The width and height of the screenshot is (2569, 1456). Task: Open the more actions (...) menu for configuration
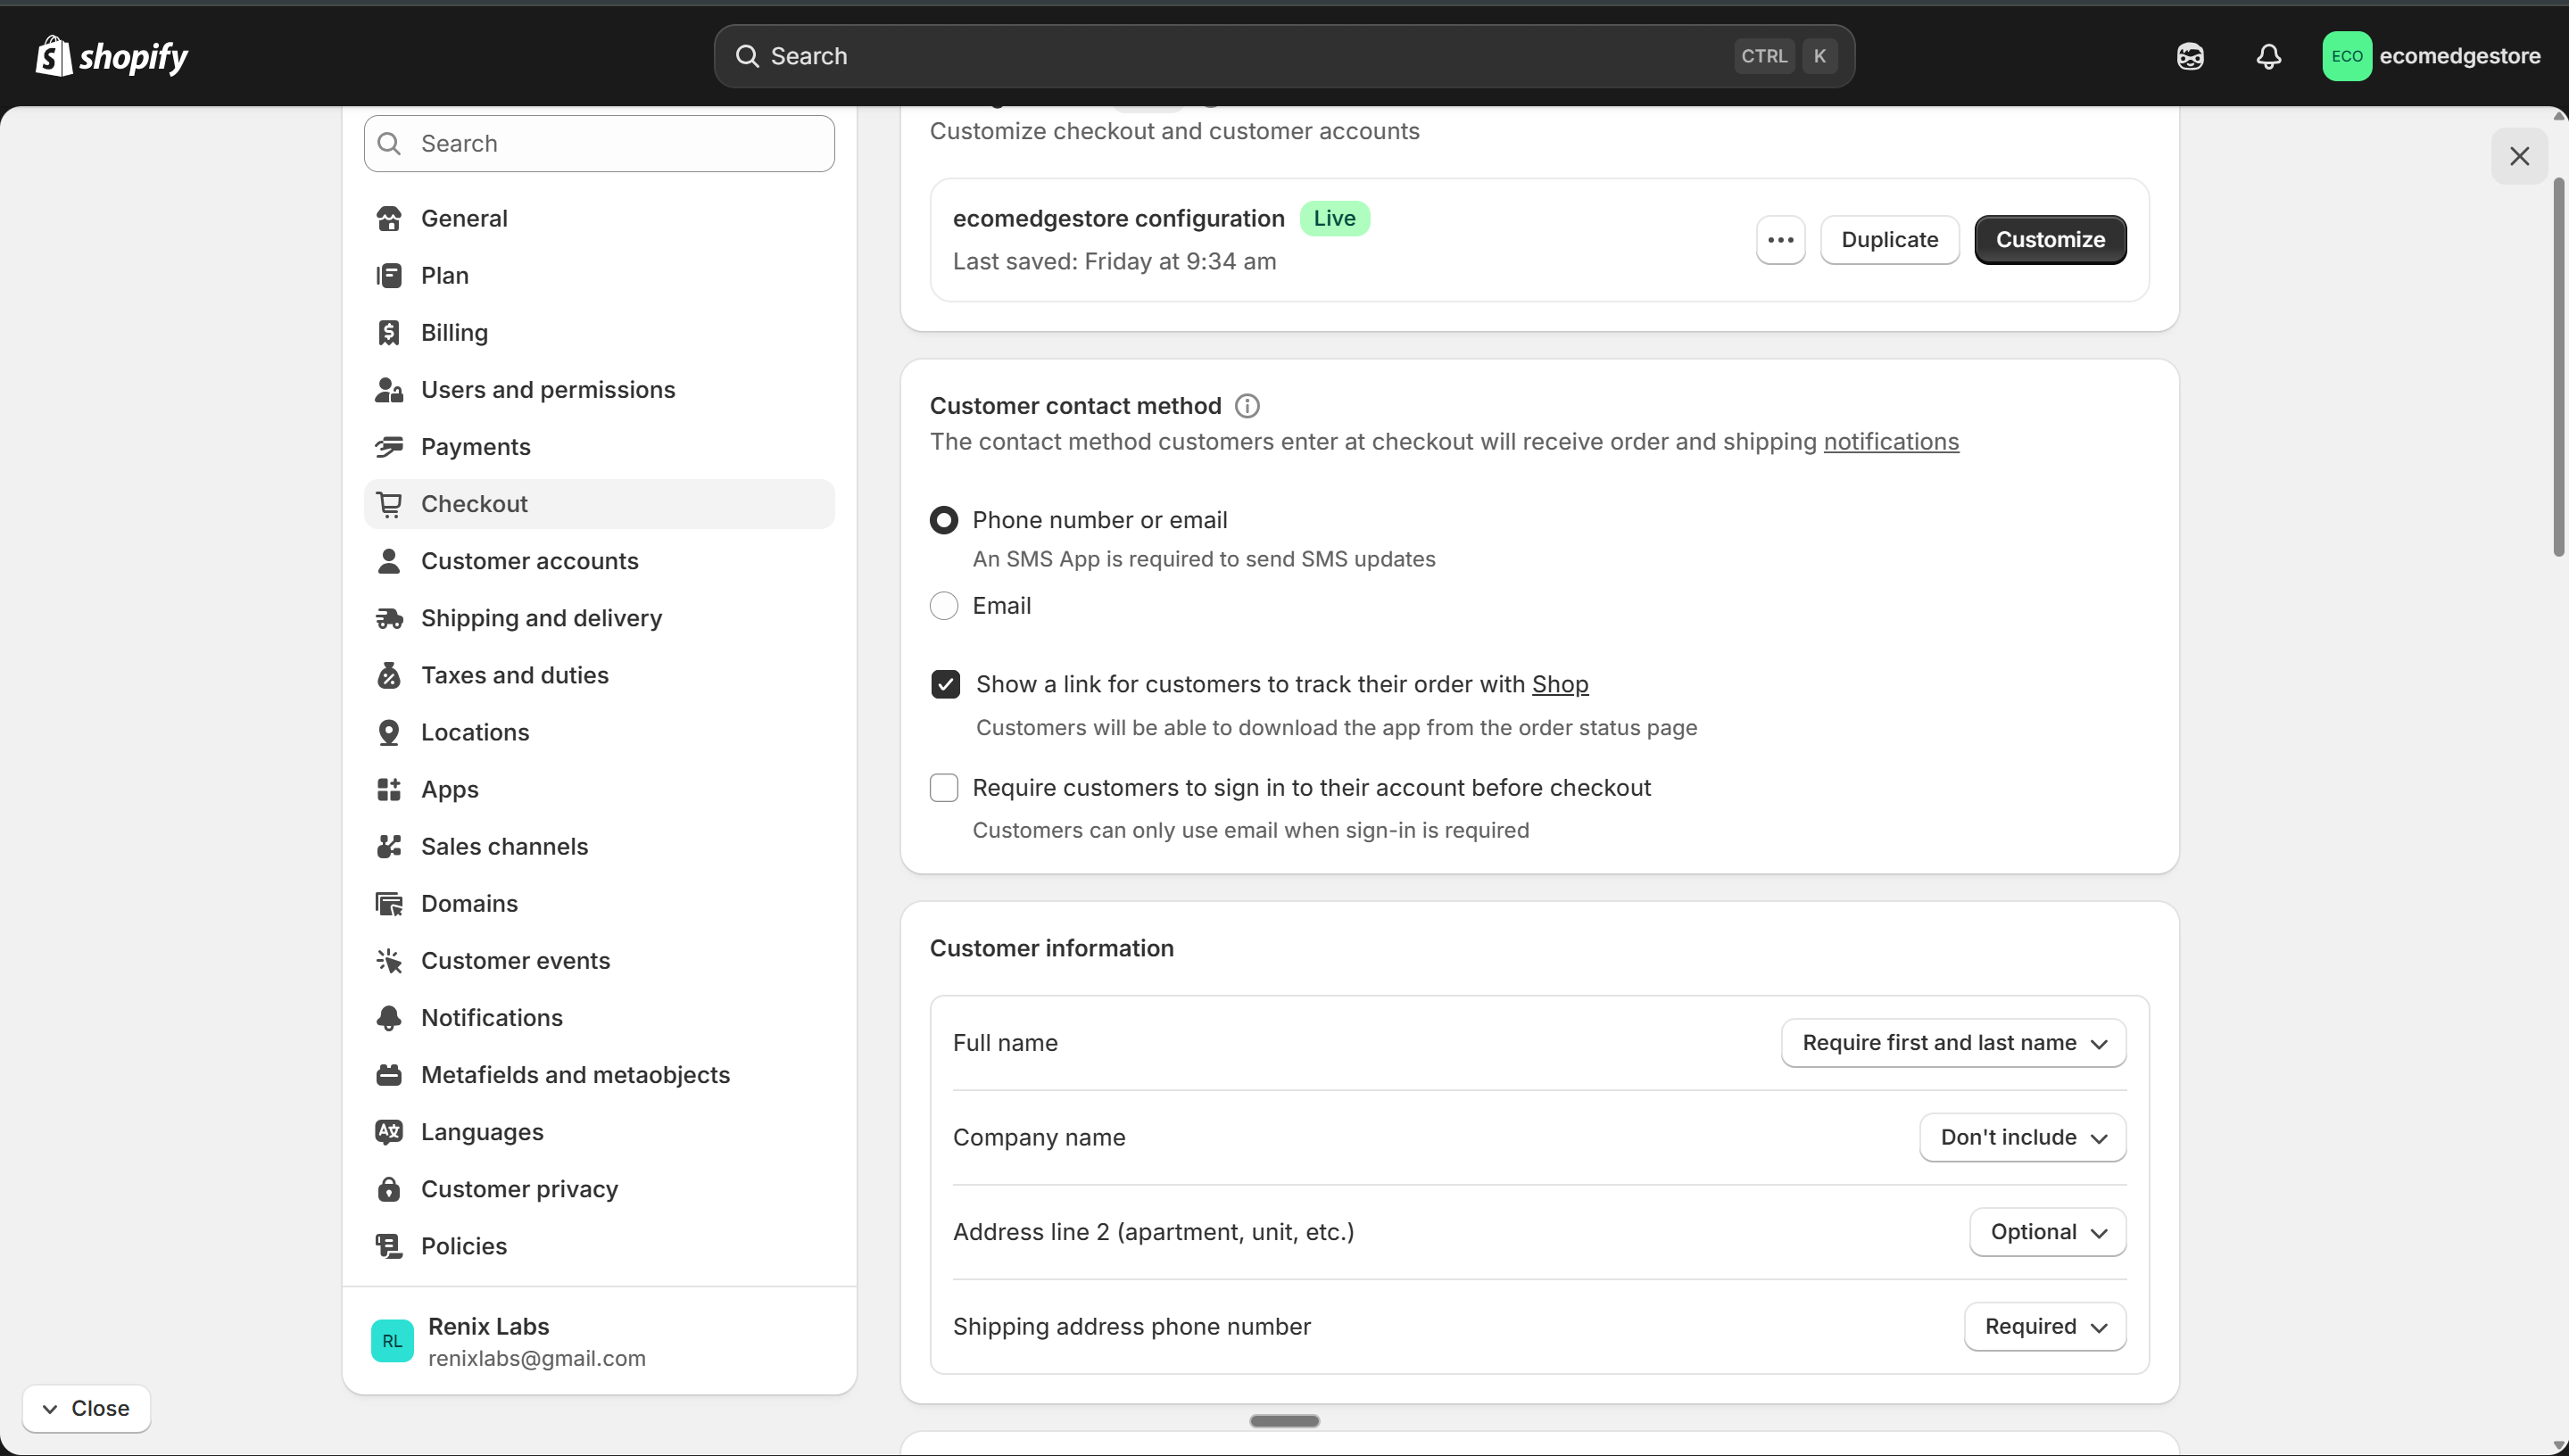point(1780,240)
